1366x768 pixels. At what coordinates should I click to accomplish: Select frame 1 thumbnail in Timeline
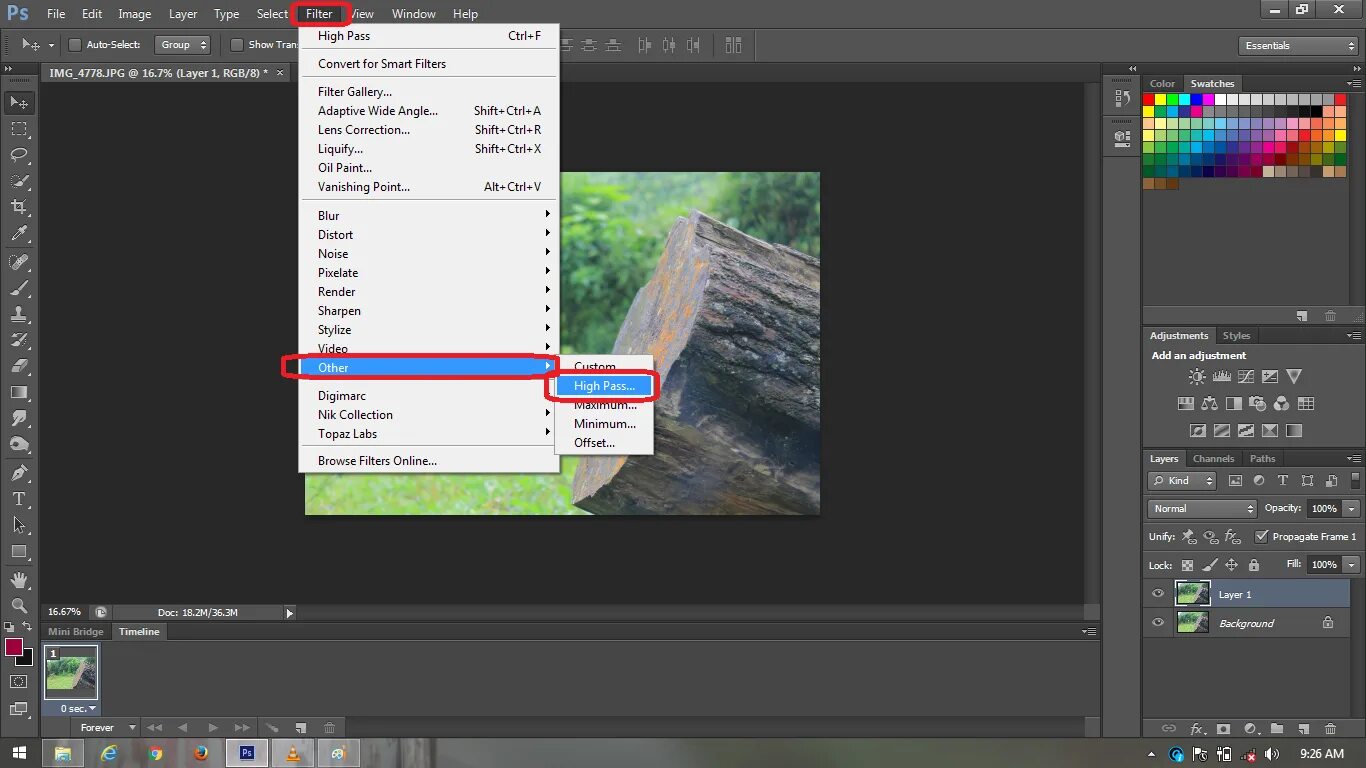click(x=71, y=672)
